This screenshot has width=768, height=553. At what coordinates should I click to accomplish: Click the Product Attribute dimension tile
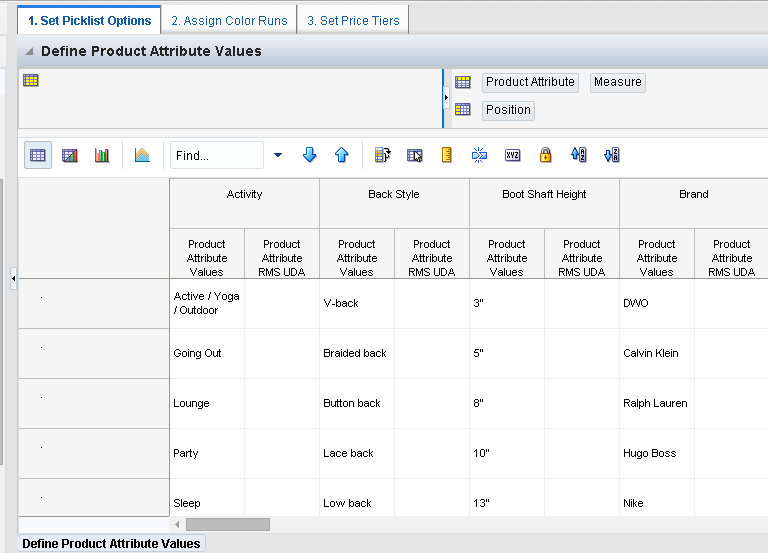click(x=530, y=82)
